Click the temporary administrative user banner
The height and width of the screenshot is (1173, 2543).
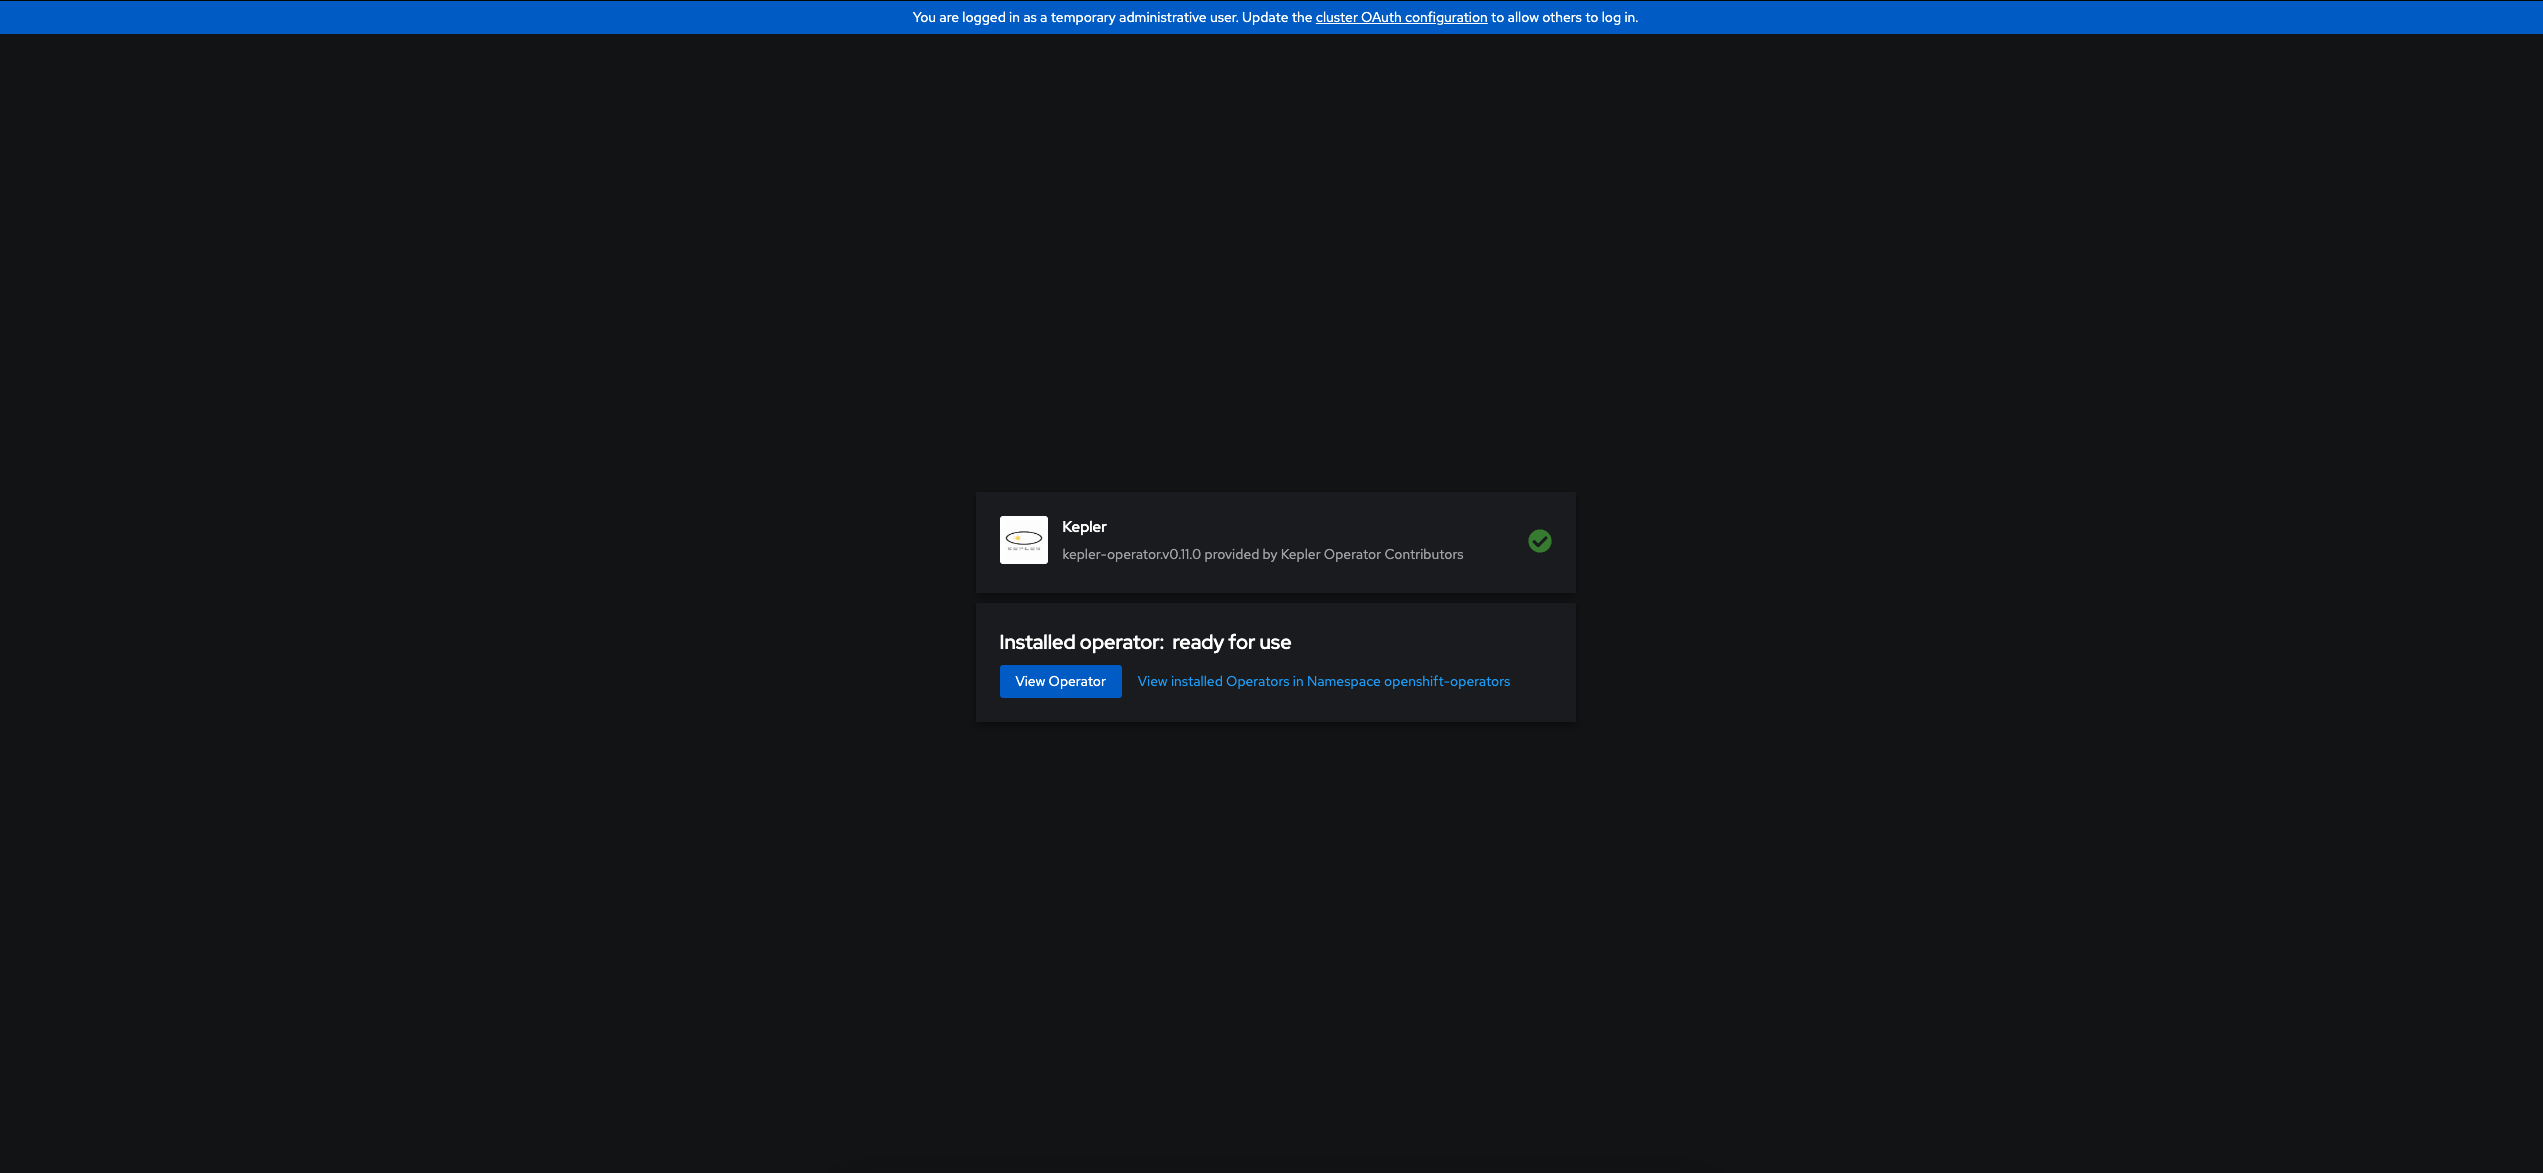pos(1271,17)
